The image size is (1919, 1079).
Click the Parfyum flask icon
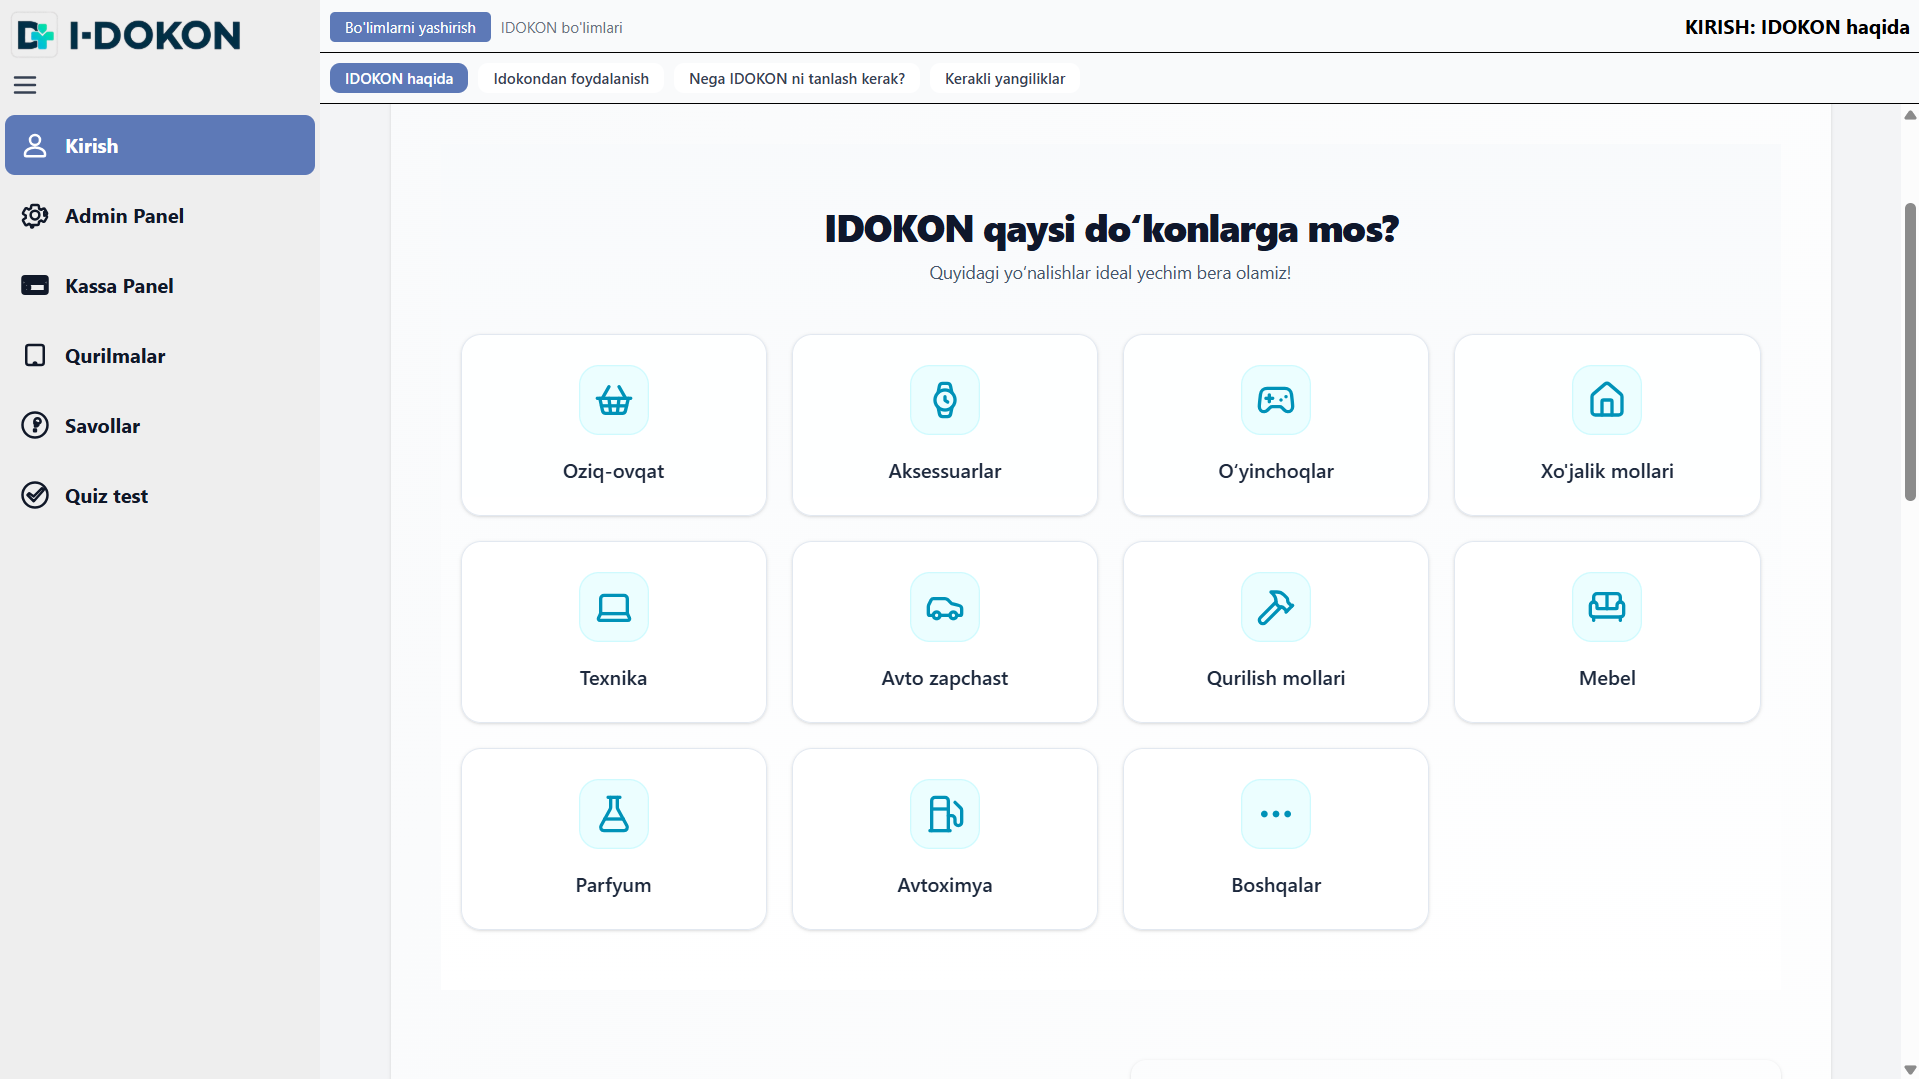tap(613, 815)
